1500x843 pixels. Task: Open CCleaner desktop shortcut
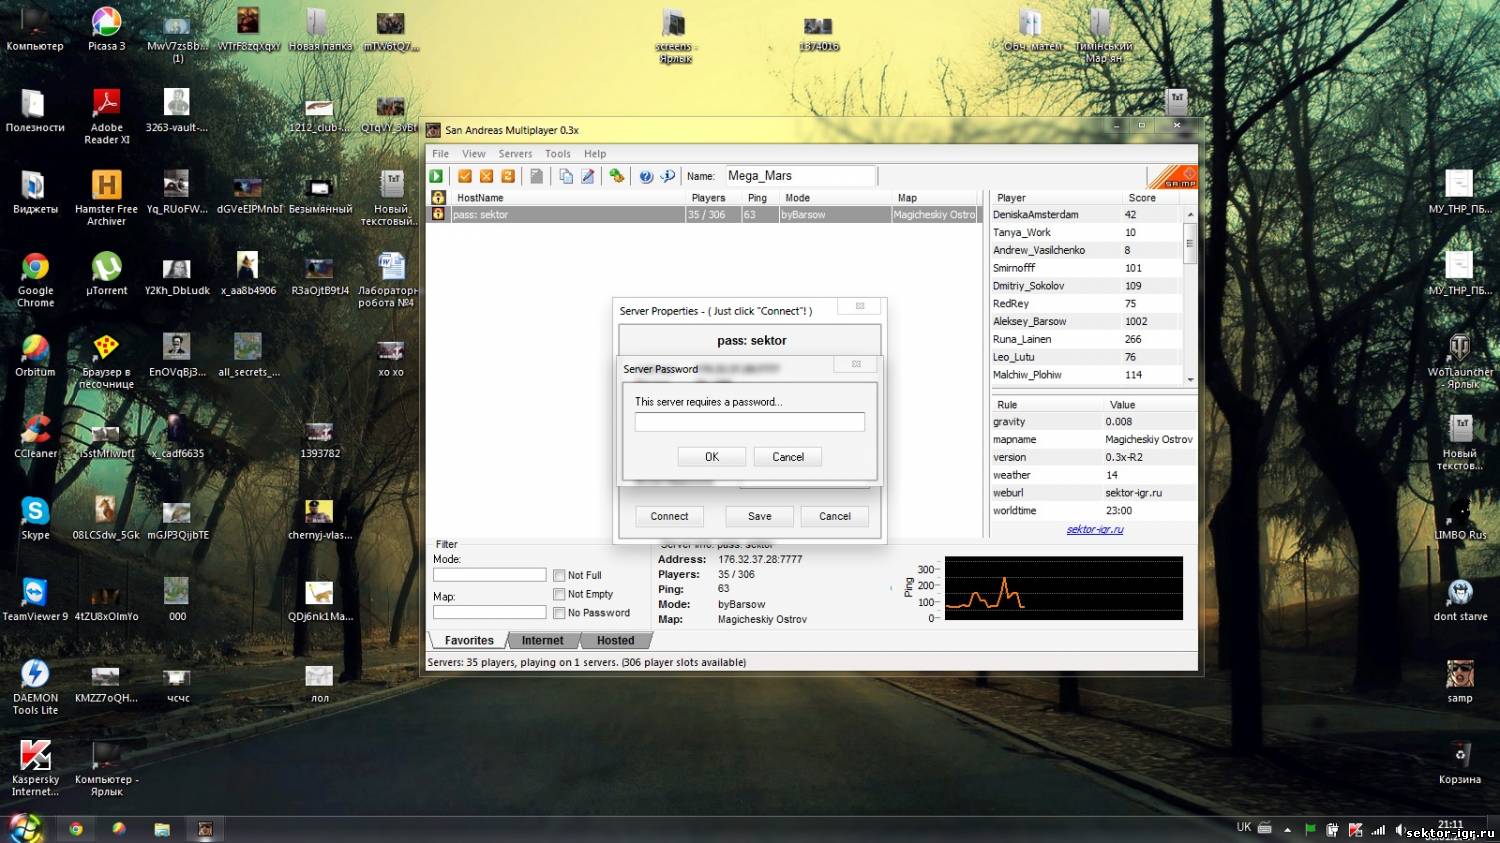click(35, 437)
